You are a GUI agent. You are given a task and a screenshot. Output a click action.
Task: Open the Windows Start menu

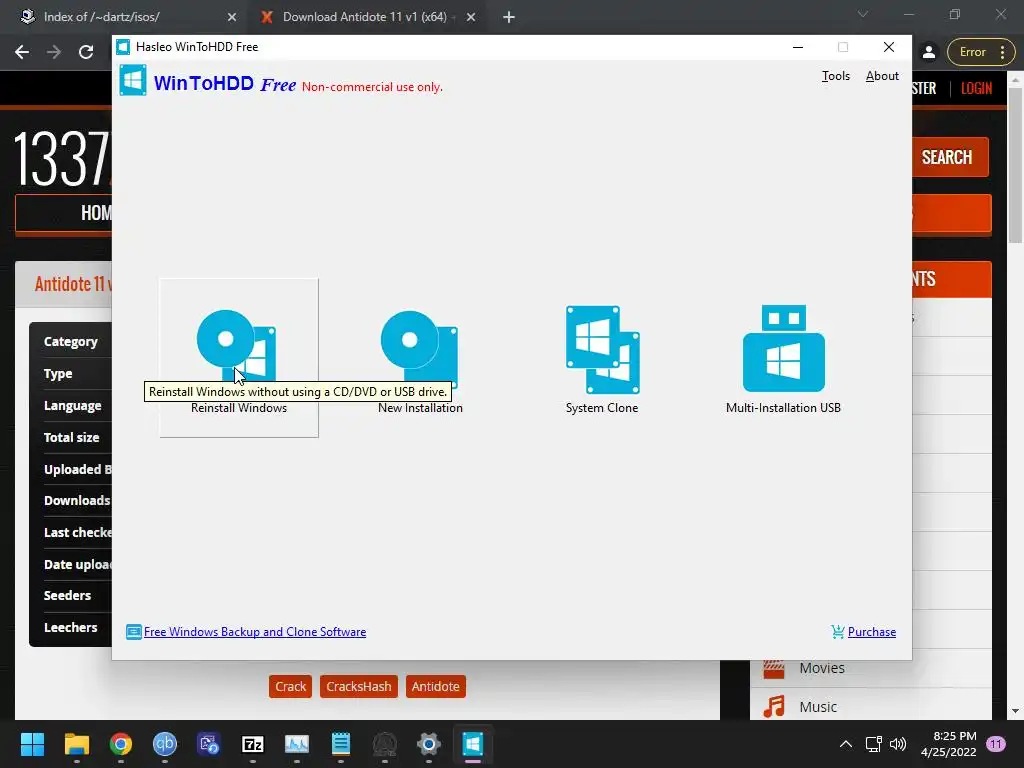coord(32,744)
